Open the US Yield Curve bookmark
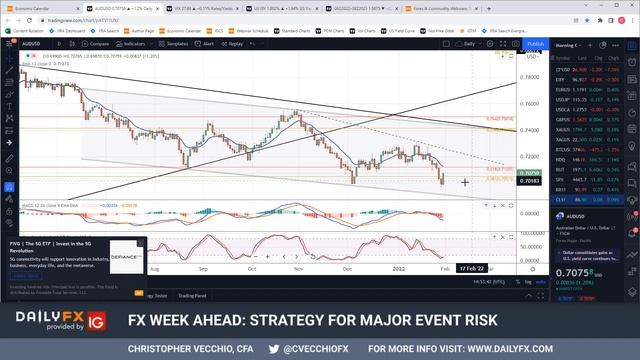This screenshot has width=640, height=360. pyautogui.click(x=398, y=31)
